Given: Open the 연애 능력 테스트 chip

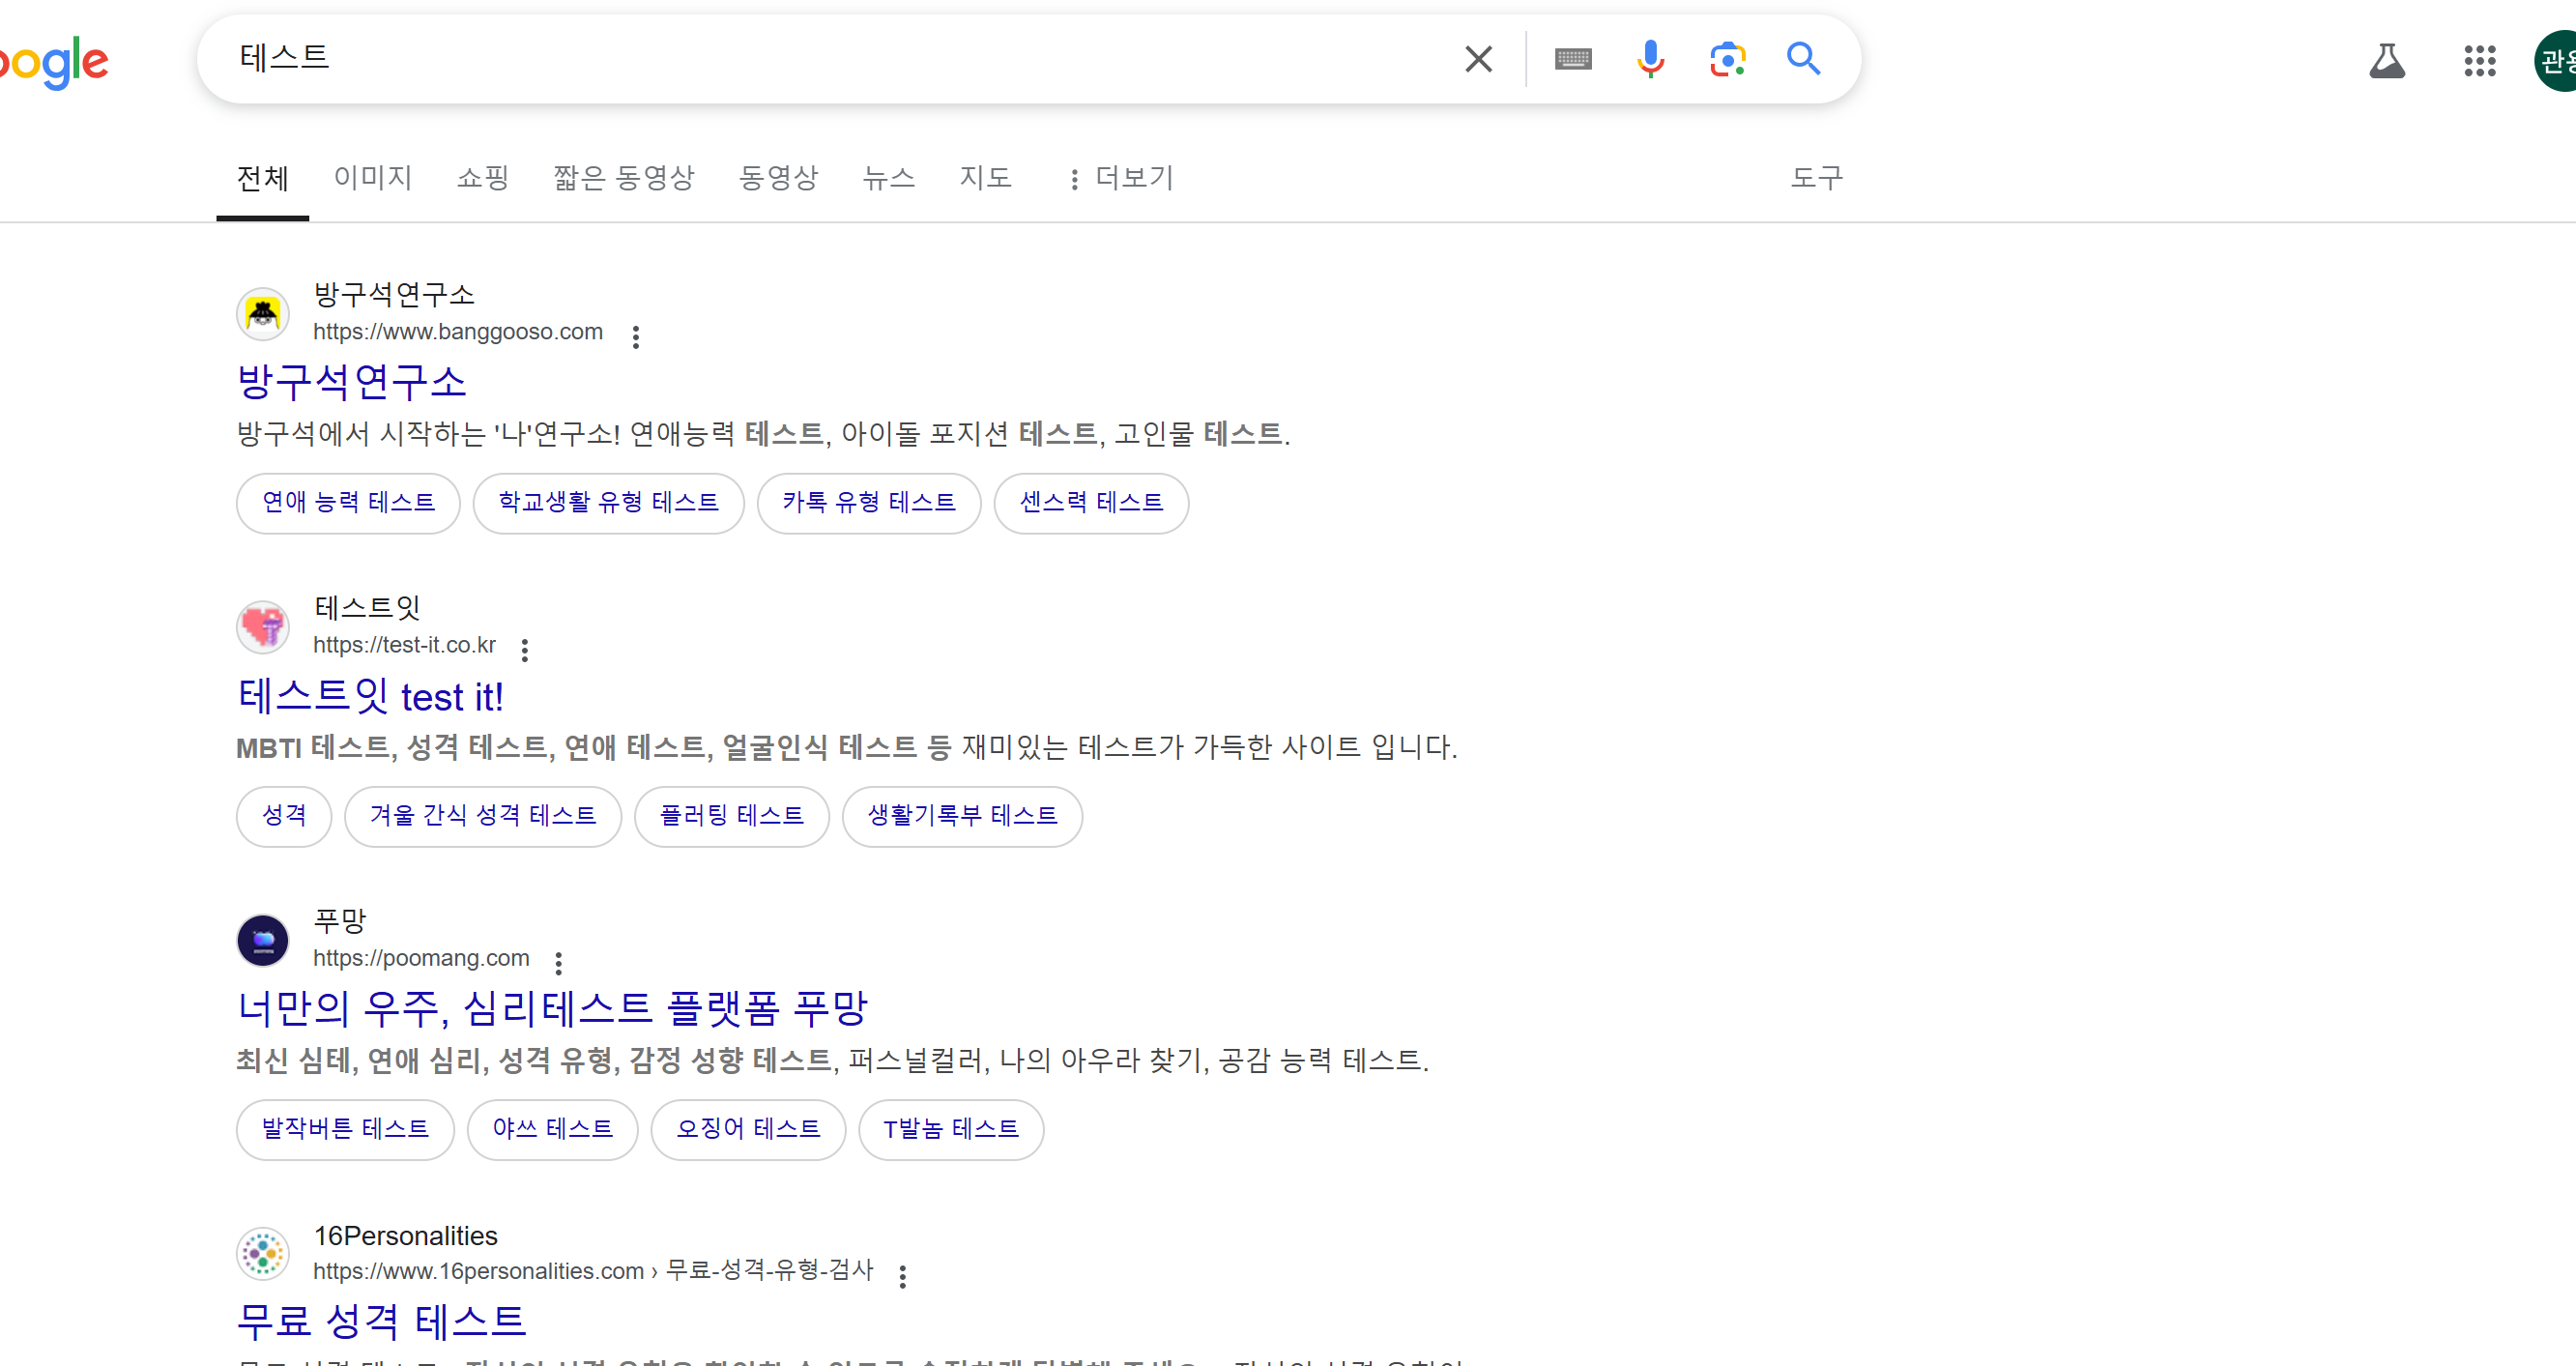Looking at the screenshot, I should [348, 503].
